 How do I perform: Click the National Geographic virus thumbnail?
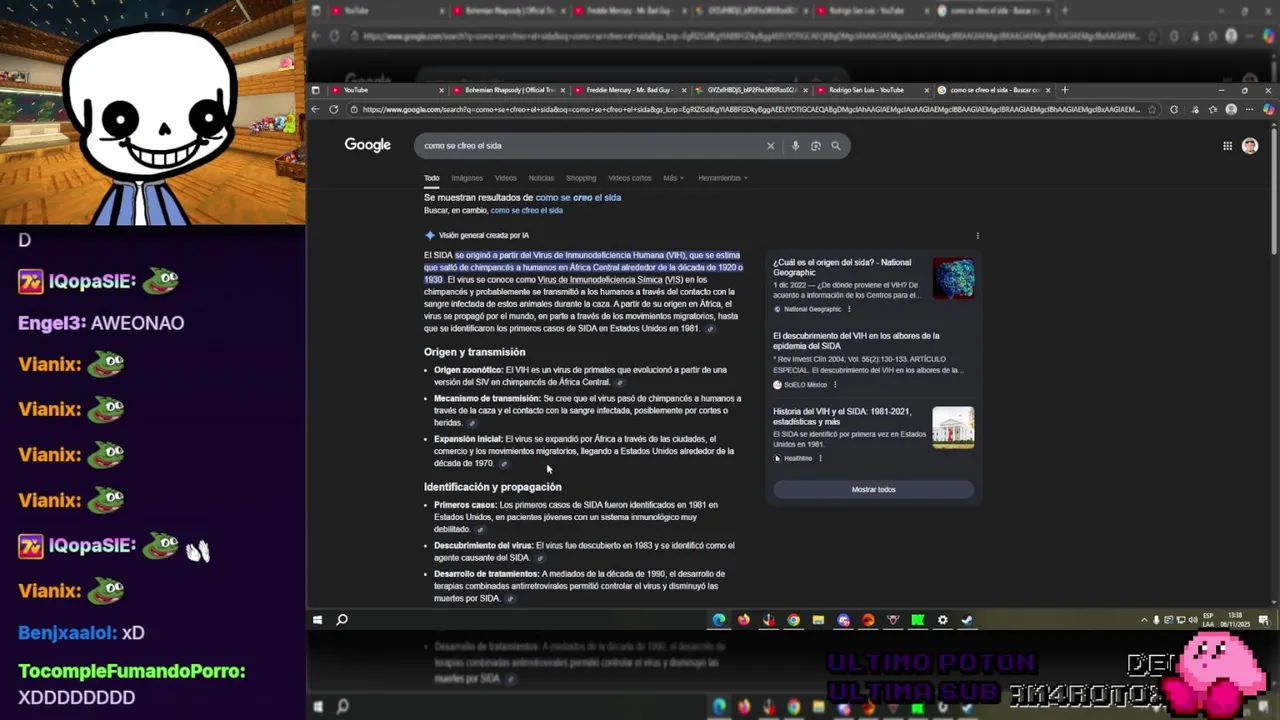click(953, 278)
